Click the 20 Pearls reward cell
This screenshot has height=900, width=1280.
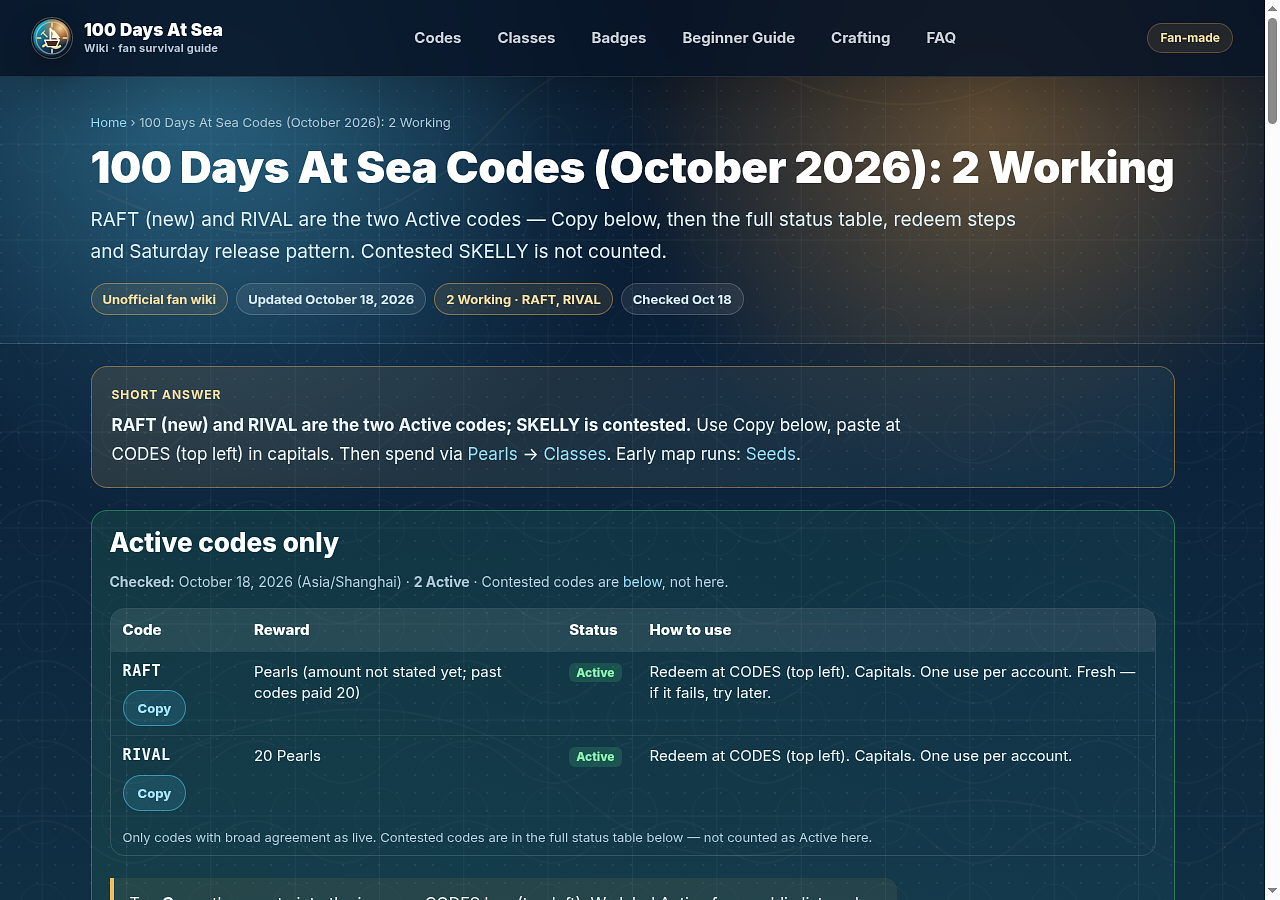tap(288, 756)
